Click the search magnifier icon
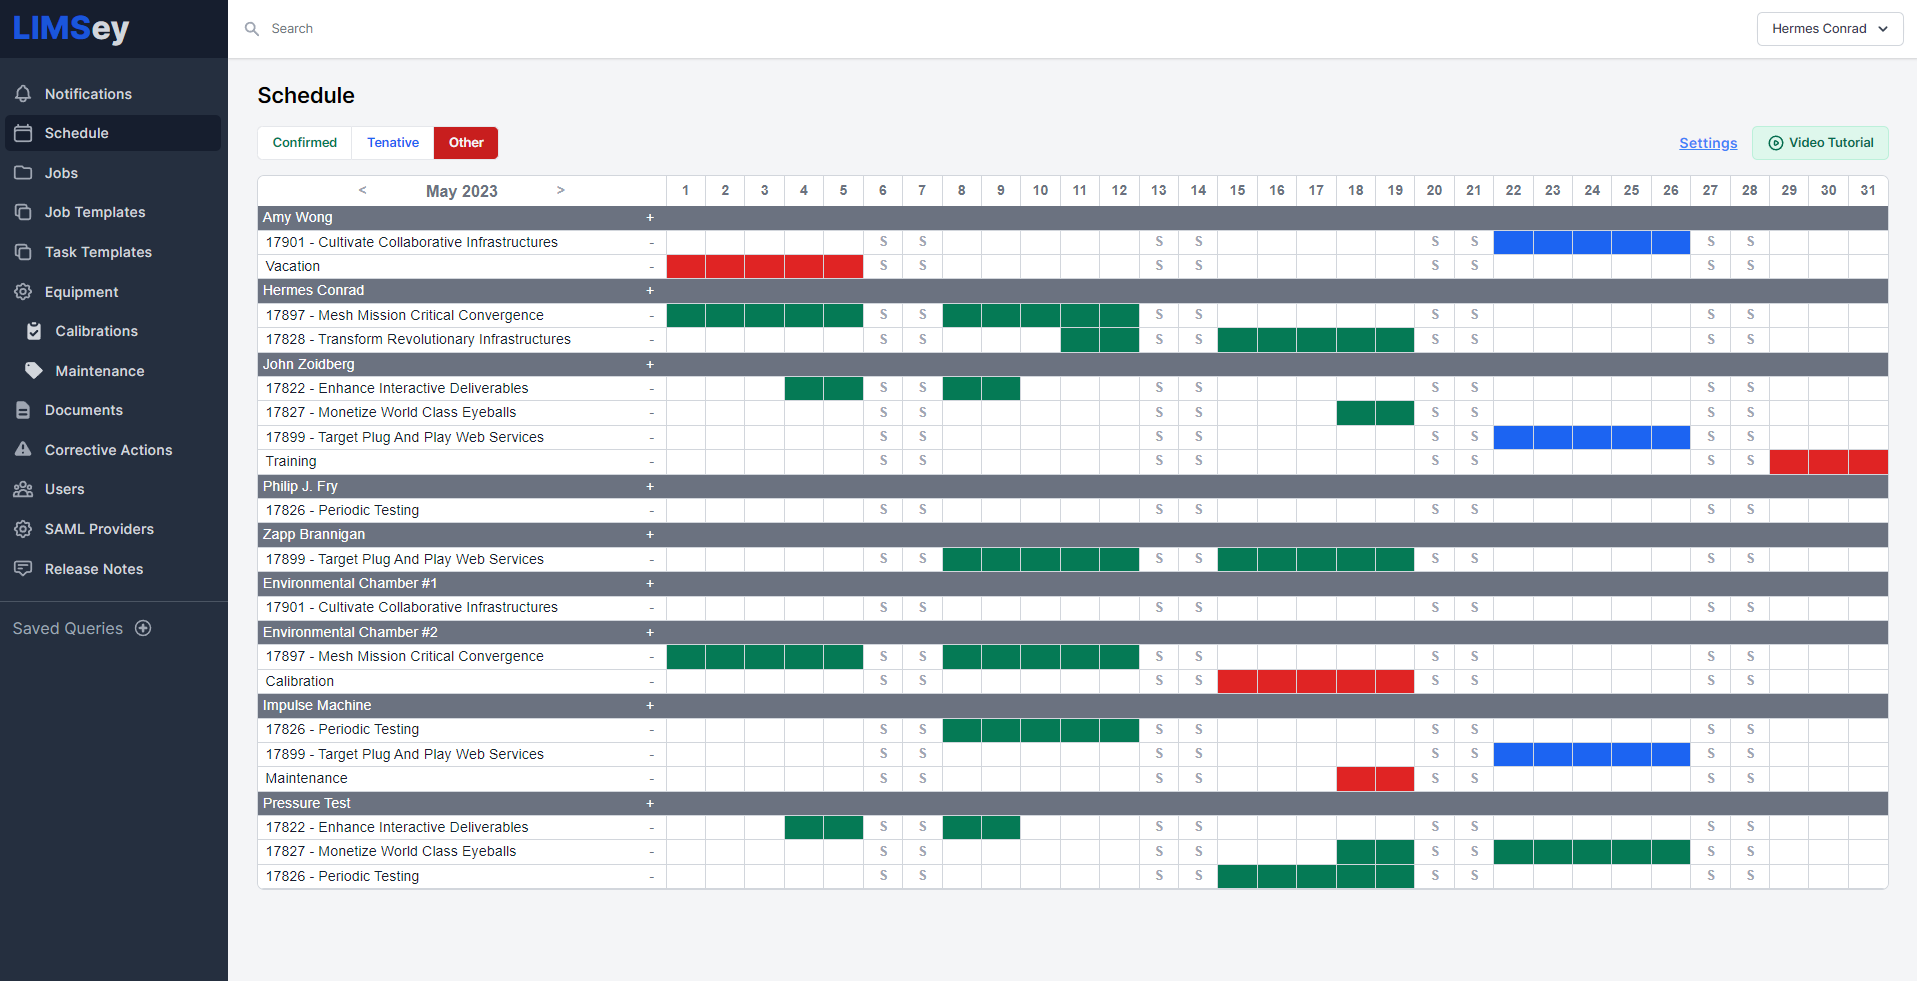This screenshot has height=981, width=1917. point(252,29)
